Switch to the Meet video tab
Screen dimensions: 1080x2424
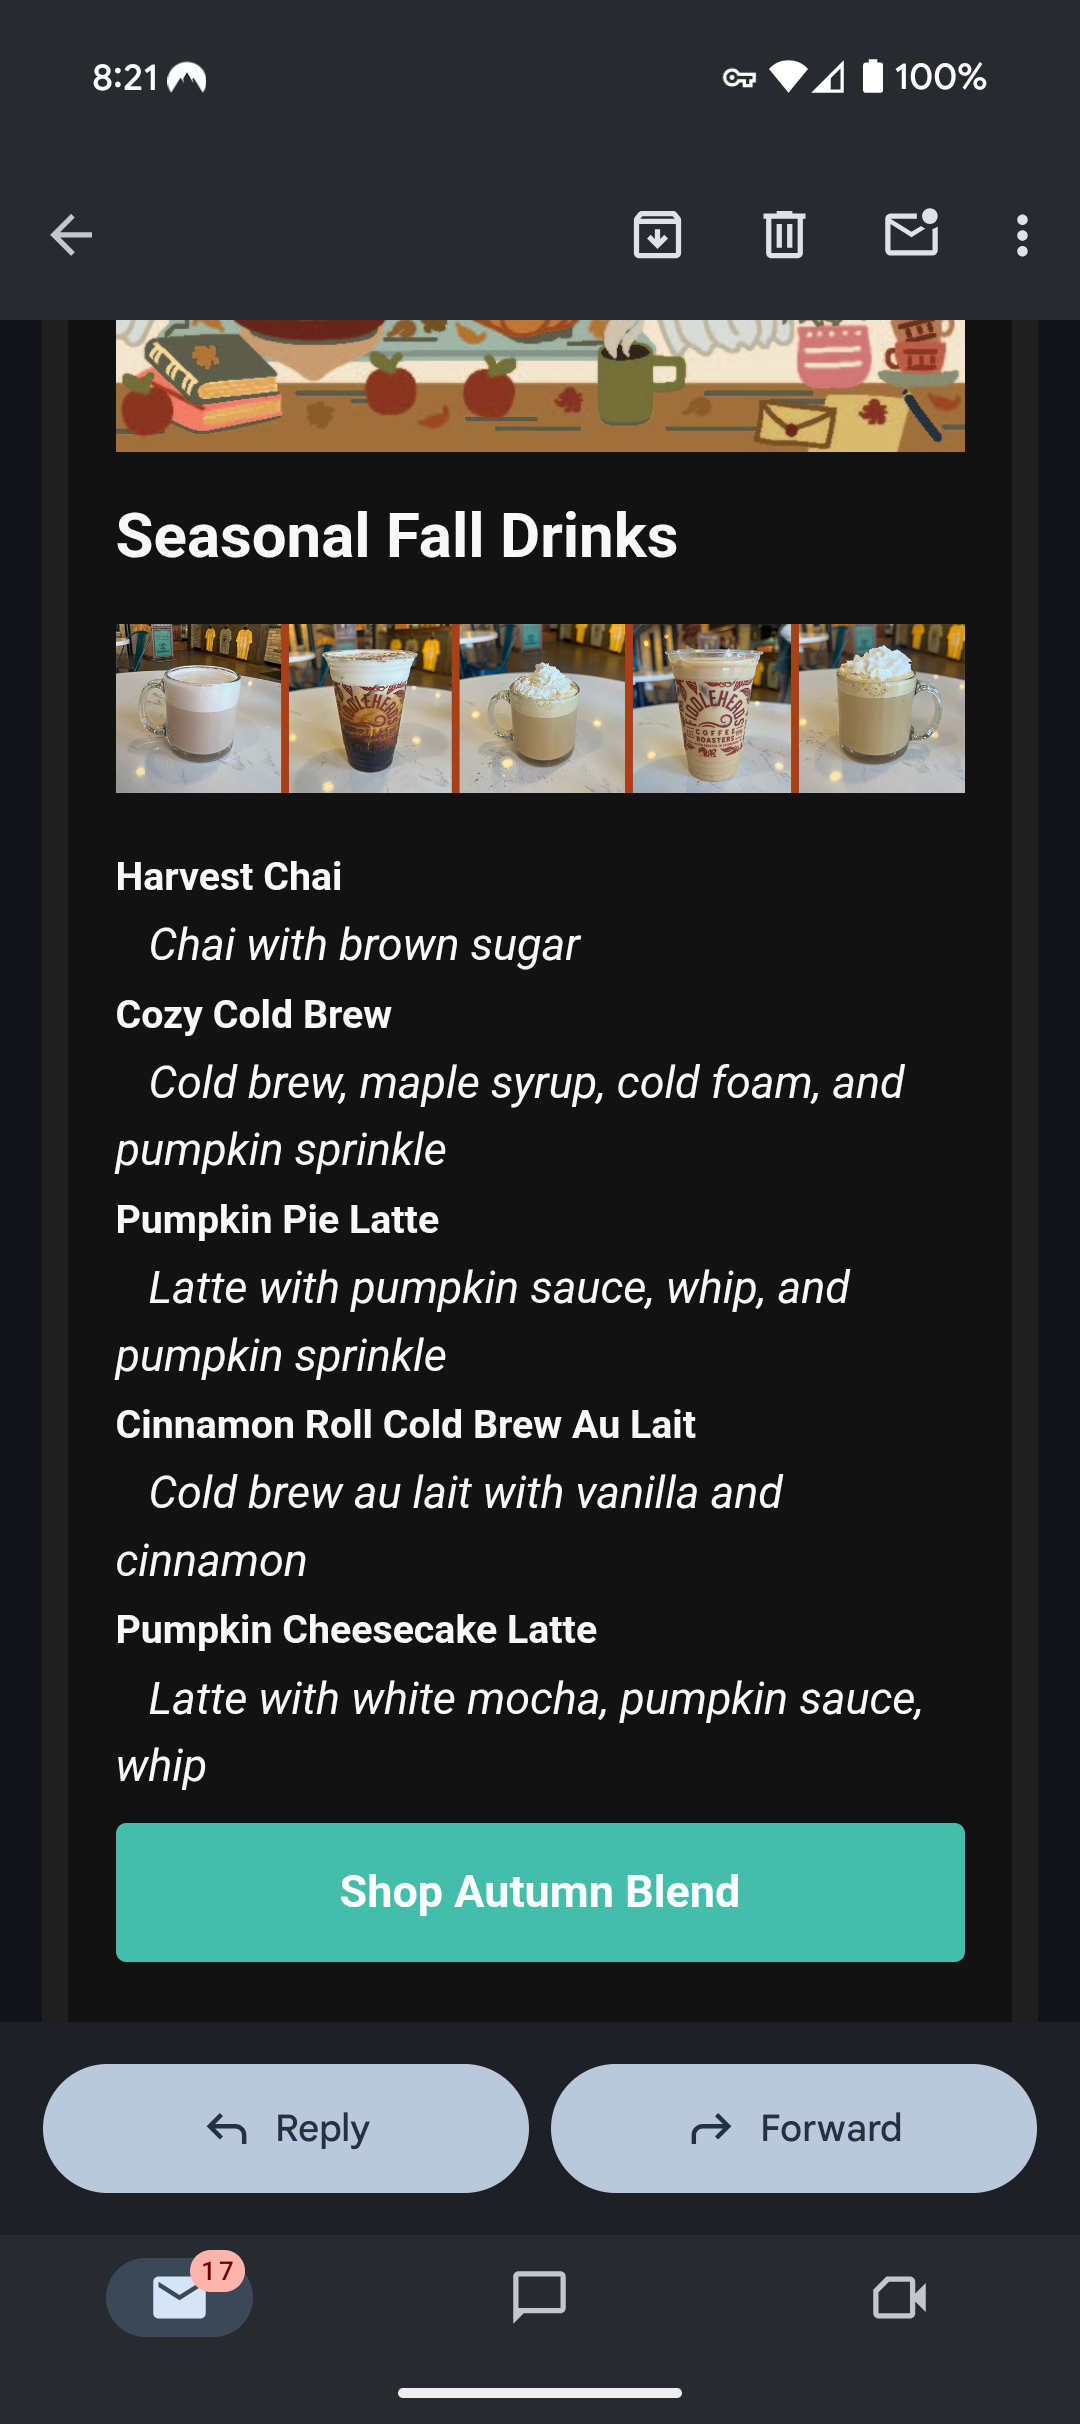point(899,2296)
